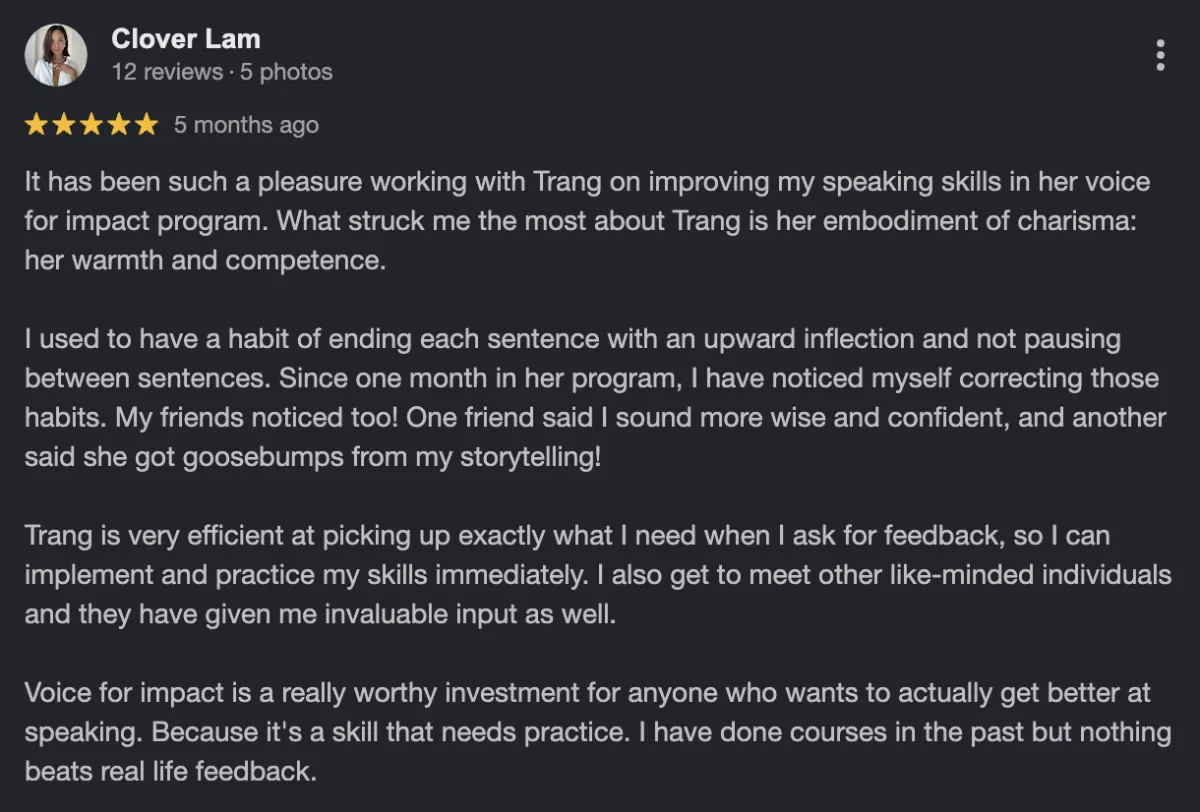Click the "12 reviews" count text
The height and width of the screenshot is (812, 1200).
[x=167, y=72]
